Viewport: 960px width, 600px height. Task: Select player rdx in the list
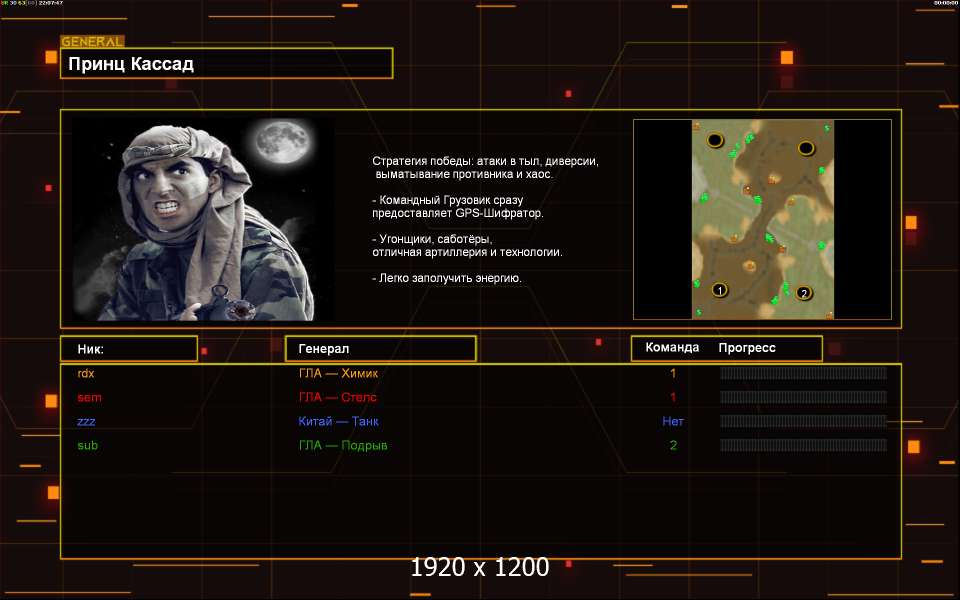tap(86, 373)
